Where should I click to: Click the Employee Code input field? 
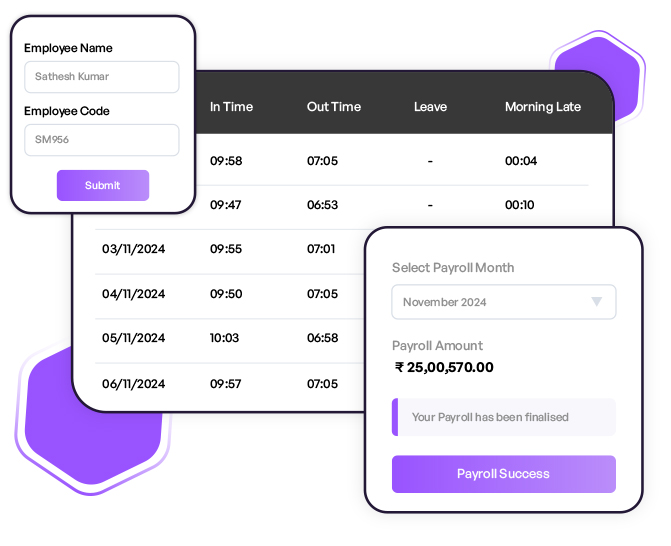(102, 140)
